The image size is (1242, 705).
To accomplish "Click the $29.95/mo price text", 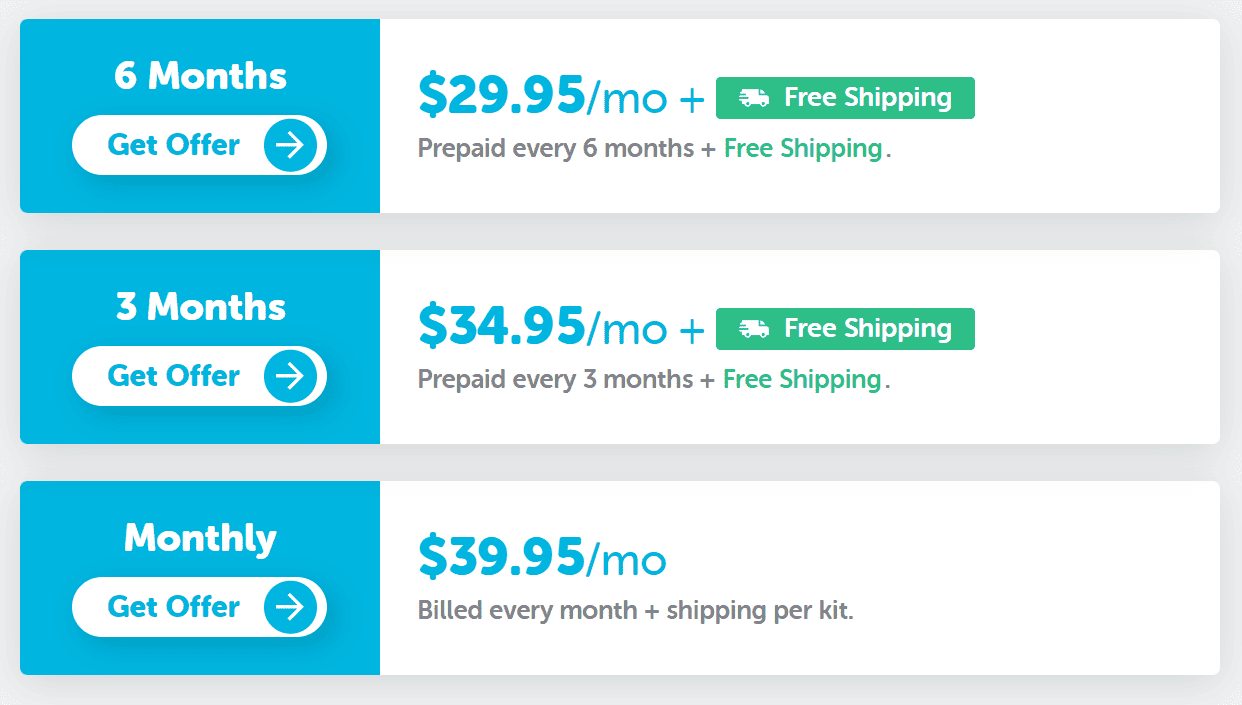I will click(541, 97).
